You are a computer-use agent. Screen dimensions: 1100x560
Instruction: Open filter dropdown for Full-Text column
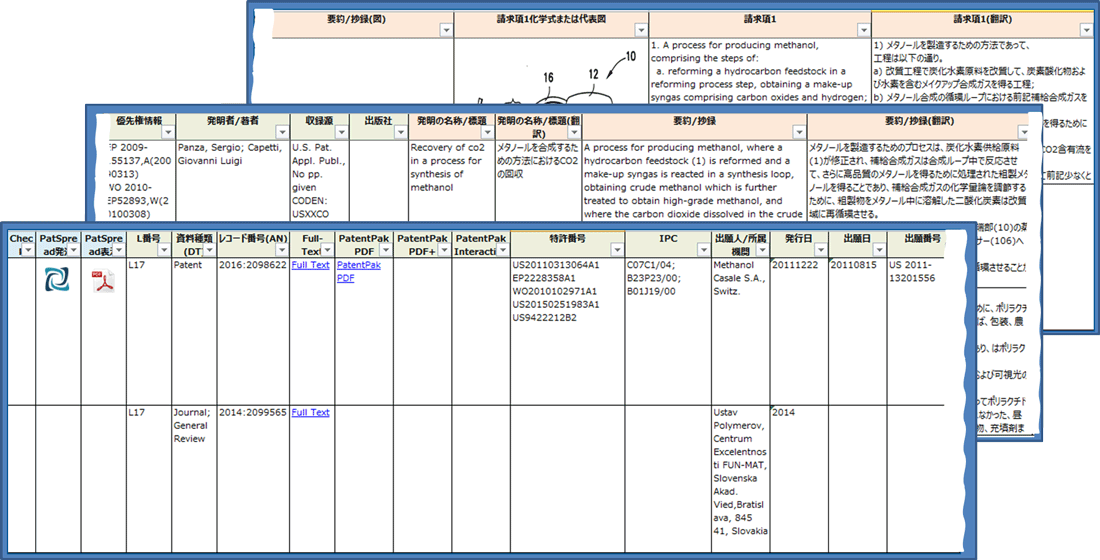(x=326, y=251)
